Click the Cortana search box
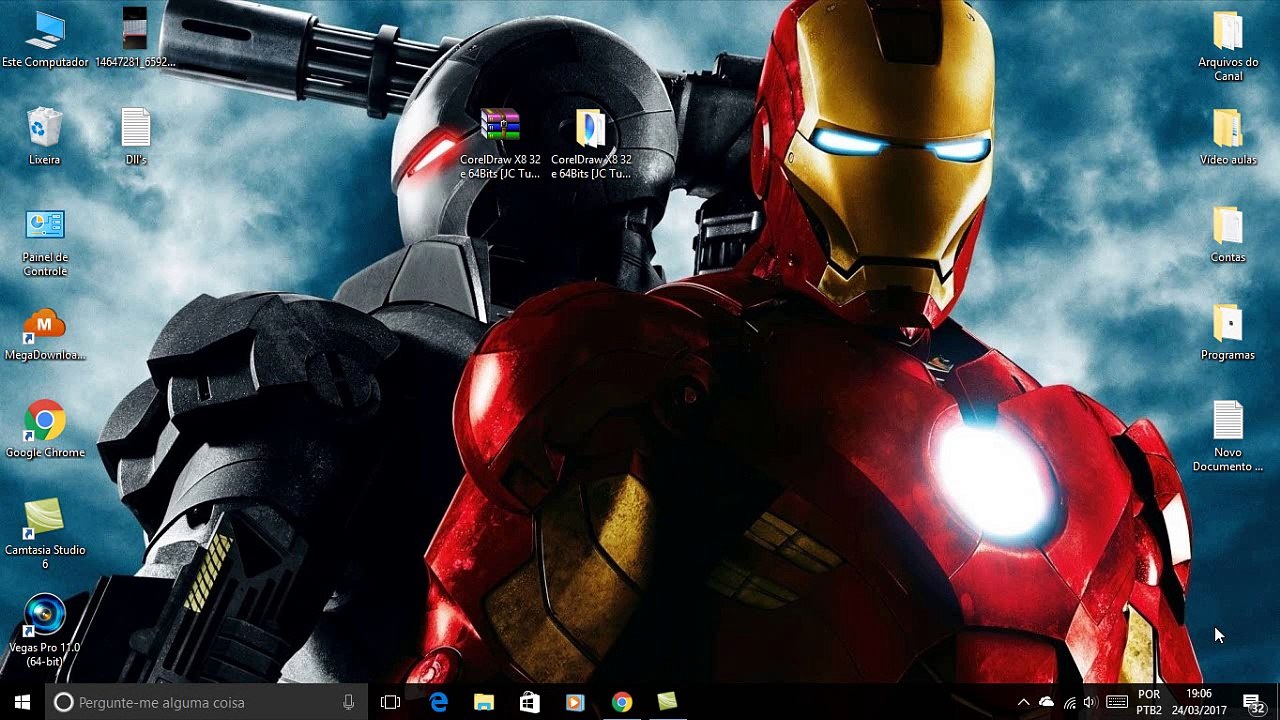Screen dimensions: 1280x720 208,702
